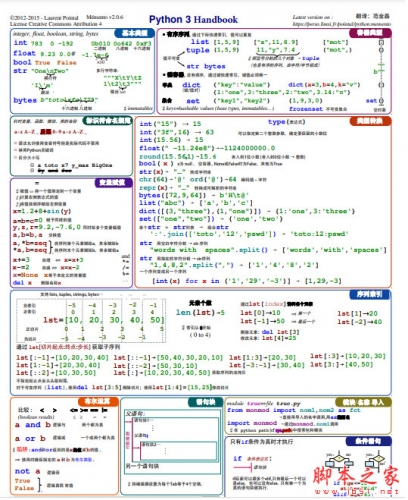Image resolution: width=408 pixels, height=500 pixels.
Task: Select the float("-11.24e8") conversion line
Action: [x=207, y=148]
